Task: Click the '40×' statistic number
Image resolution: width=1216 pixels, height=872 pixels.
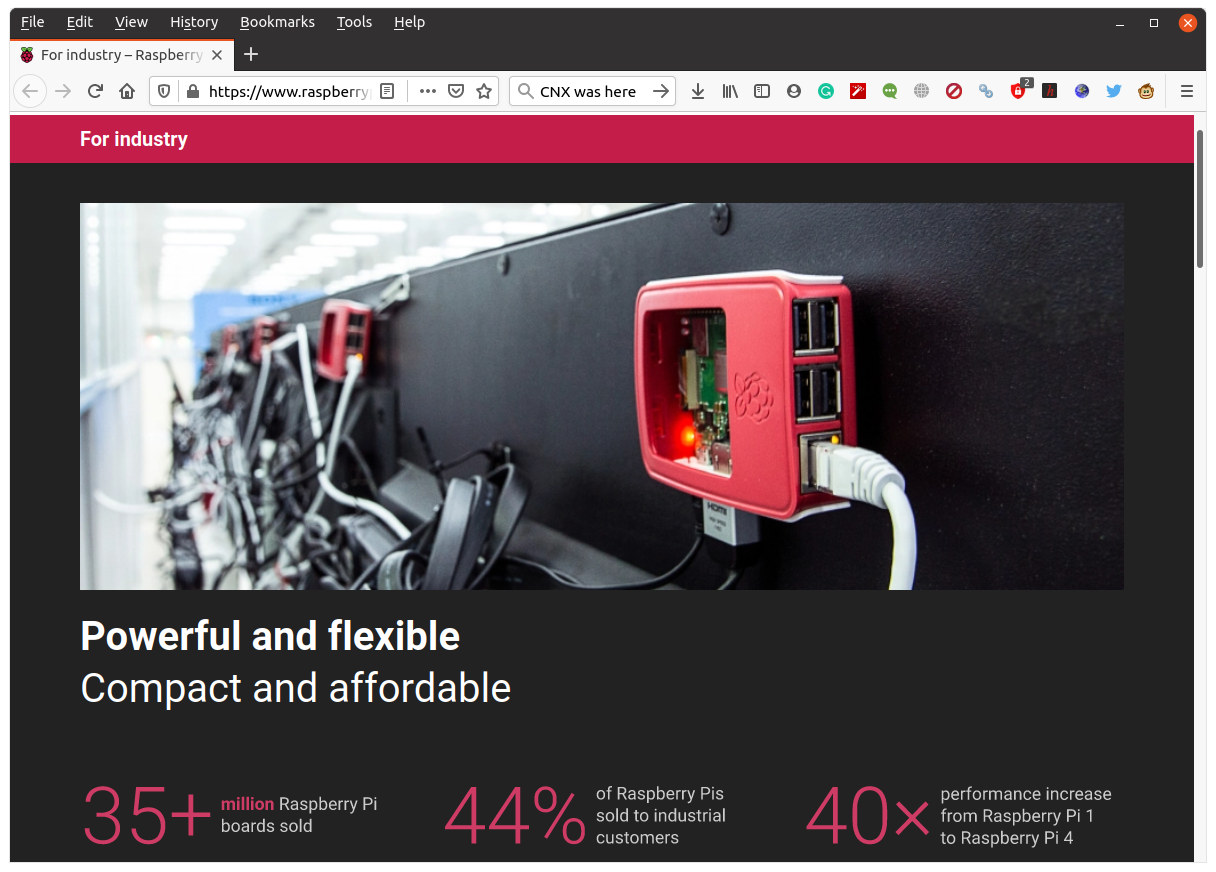Action: 868,816
